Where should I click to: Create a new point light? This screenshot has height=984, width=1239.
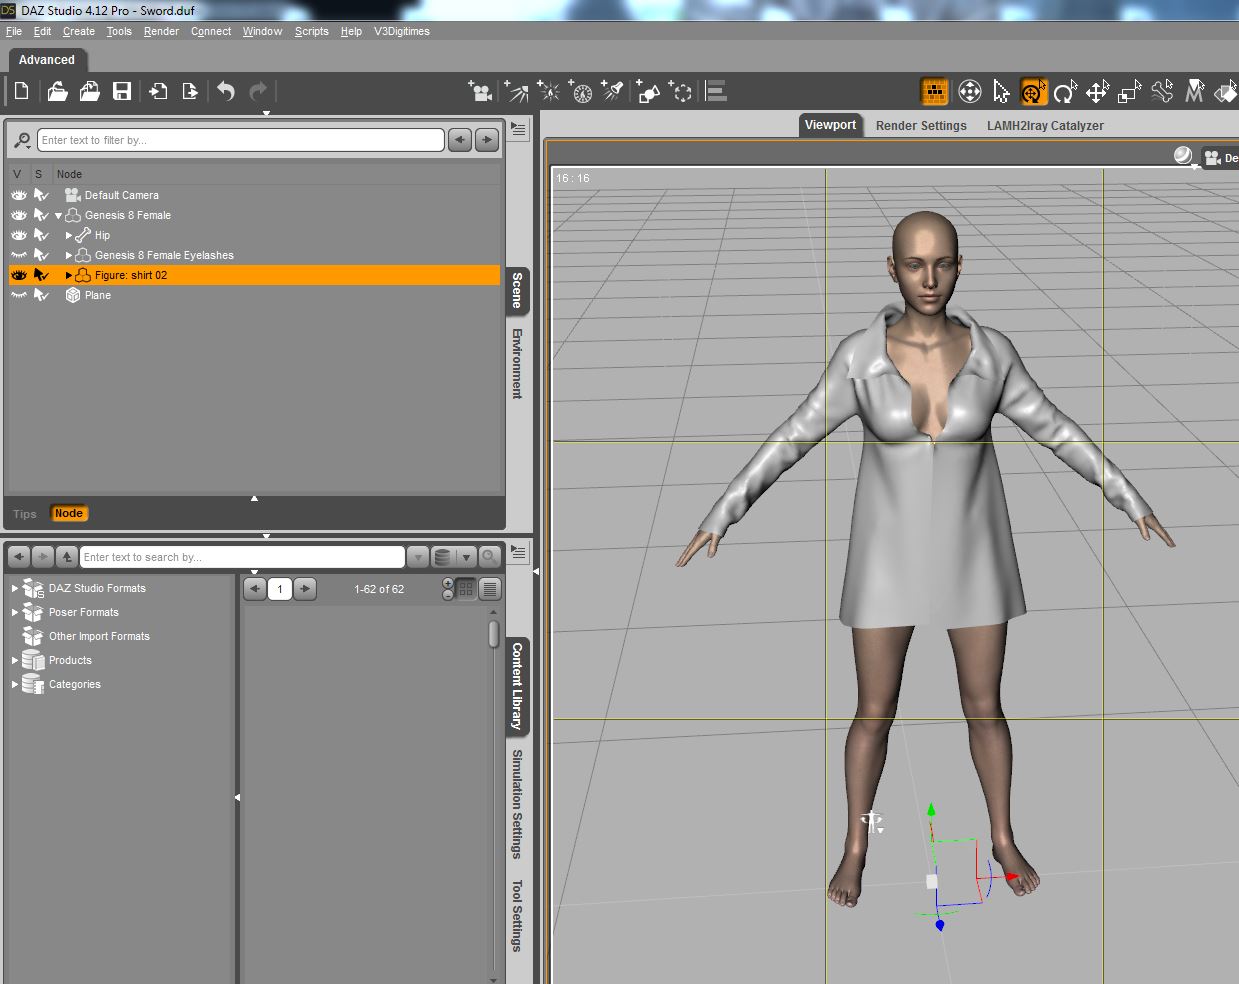548,92
